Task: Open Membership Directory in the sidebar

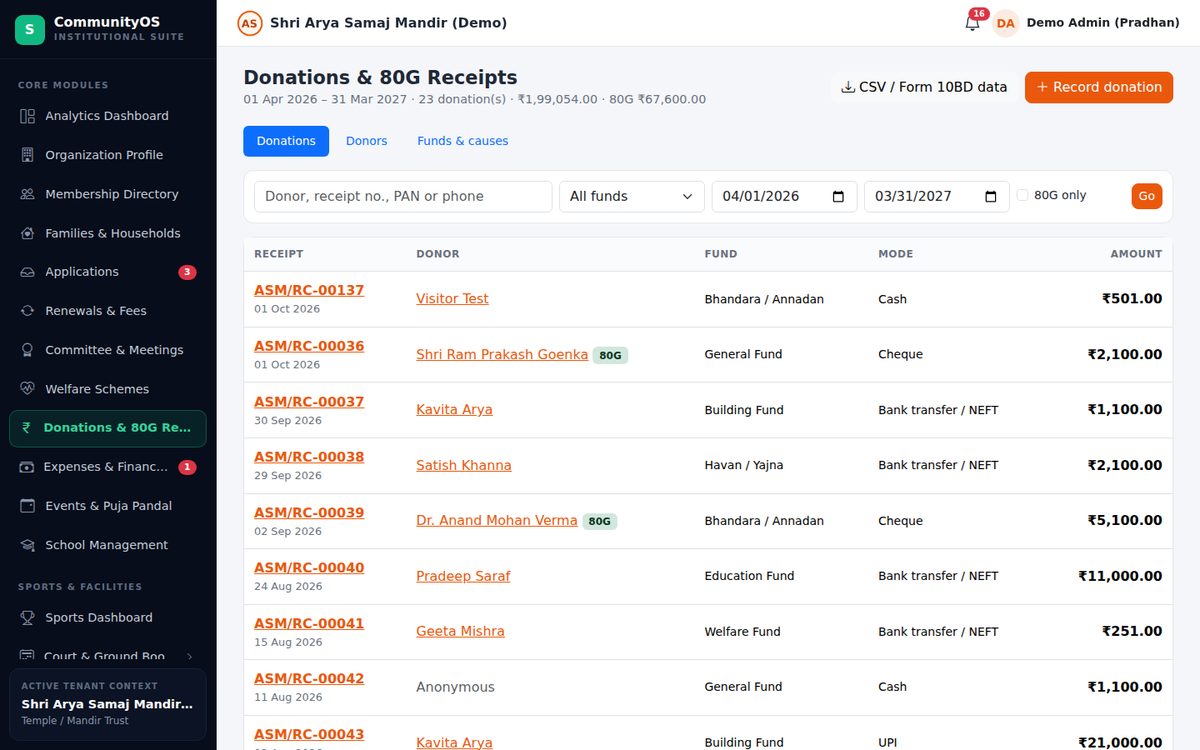Action: (108, 194)
